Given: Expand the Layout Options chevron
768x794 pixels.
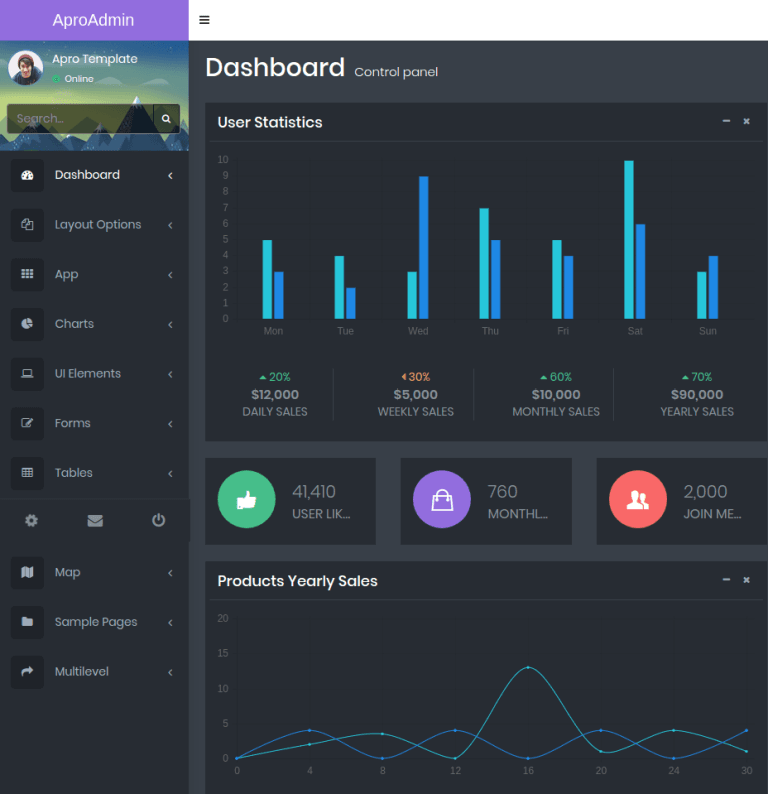Looking at the screenshot, I should click(171, 225).
